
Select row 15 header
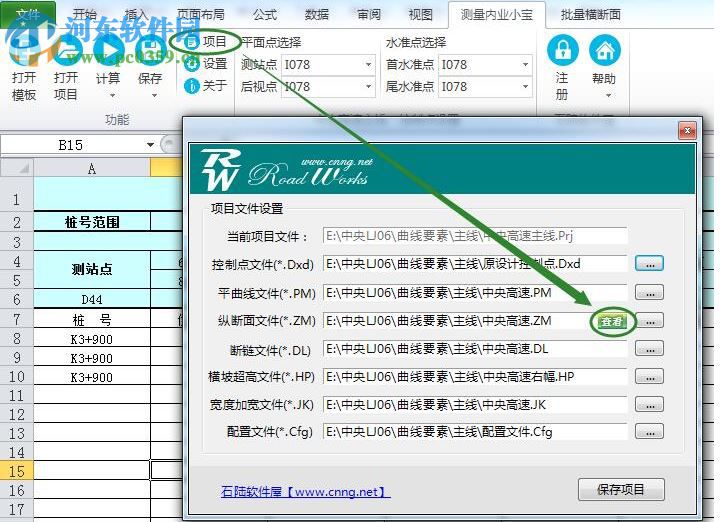17,471
